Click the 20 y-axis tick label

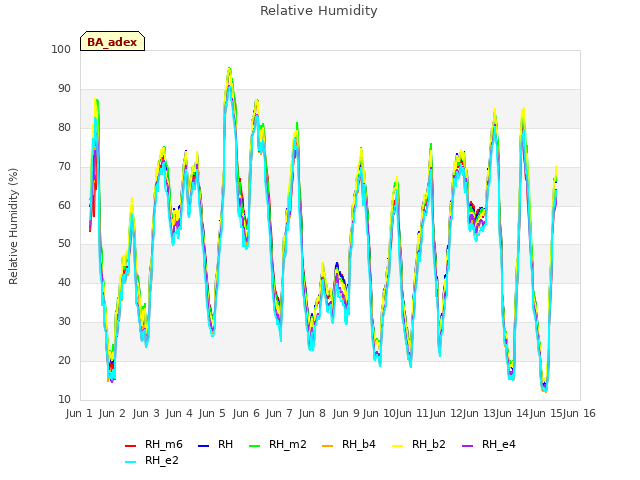(64, 360)
